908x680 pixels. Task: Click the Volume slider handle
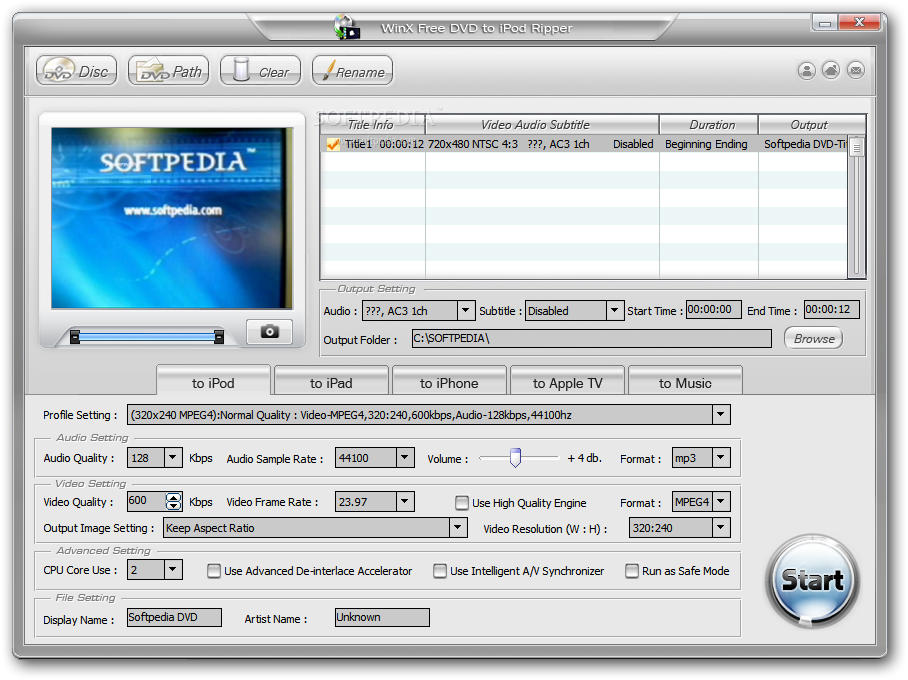pos(515,458)
